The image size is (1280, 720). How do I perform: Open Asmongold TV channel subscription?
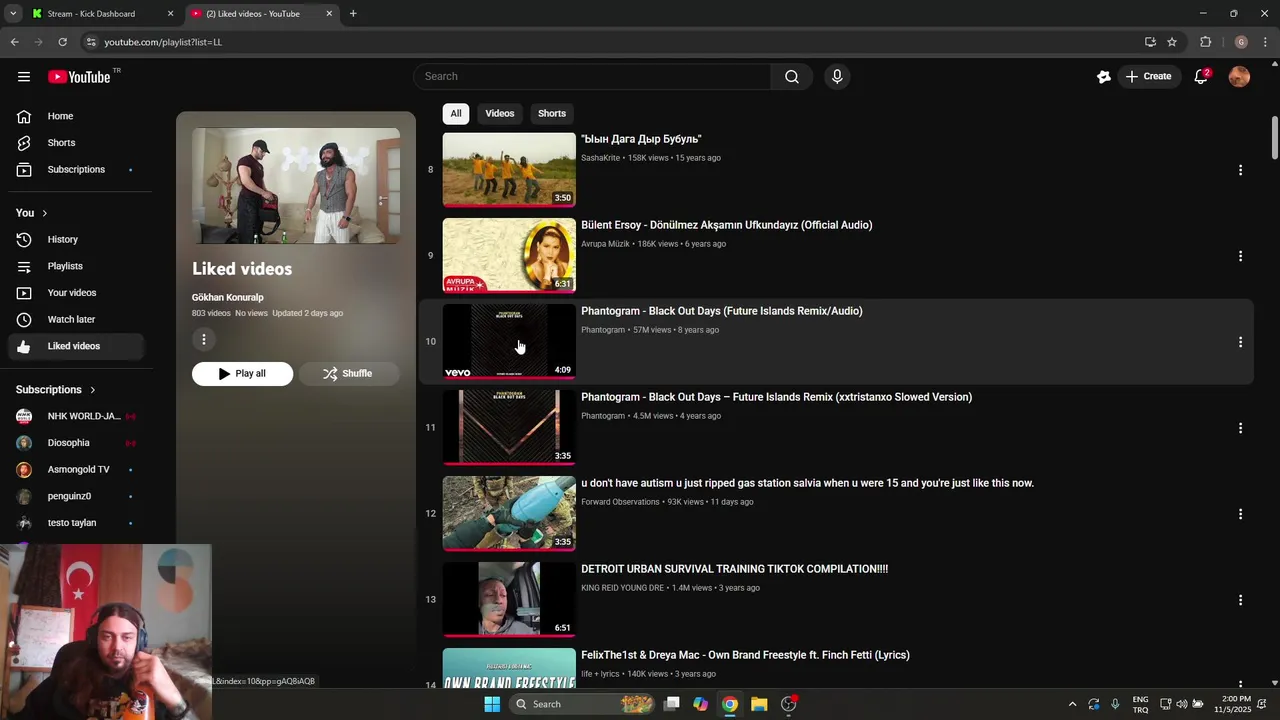[x=74, y=470]
